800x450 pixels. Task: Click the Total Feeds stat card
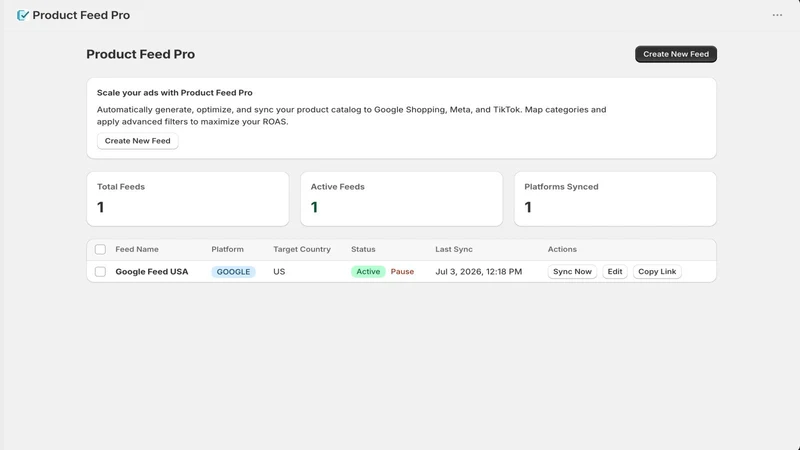[x=188, y=199]
